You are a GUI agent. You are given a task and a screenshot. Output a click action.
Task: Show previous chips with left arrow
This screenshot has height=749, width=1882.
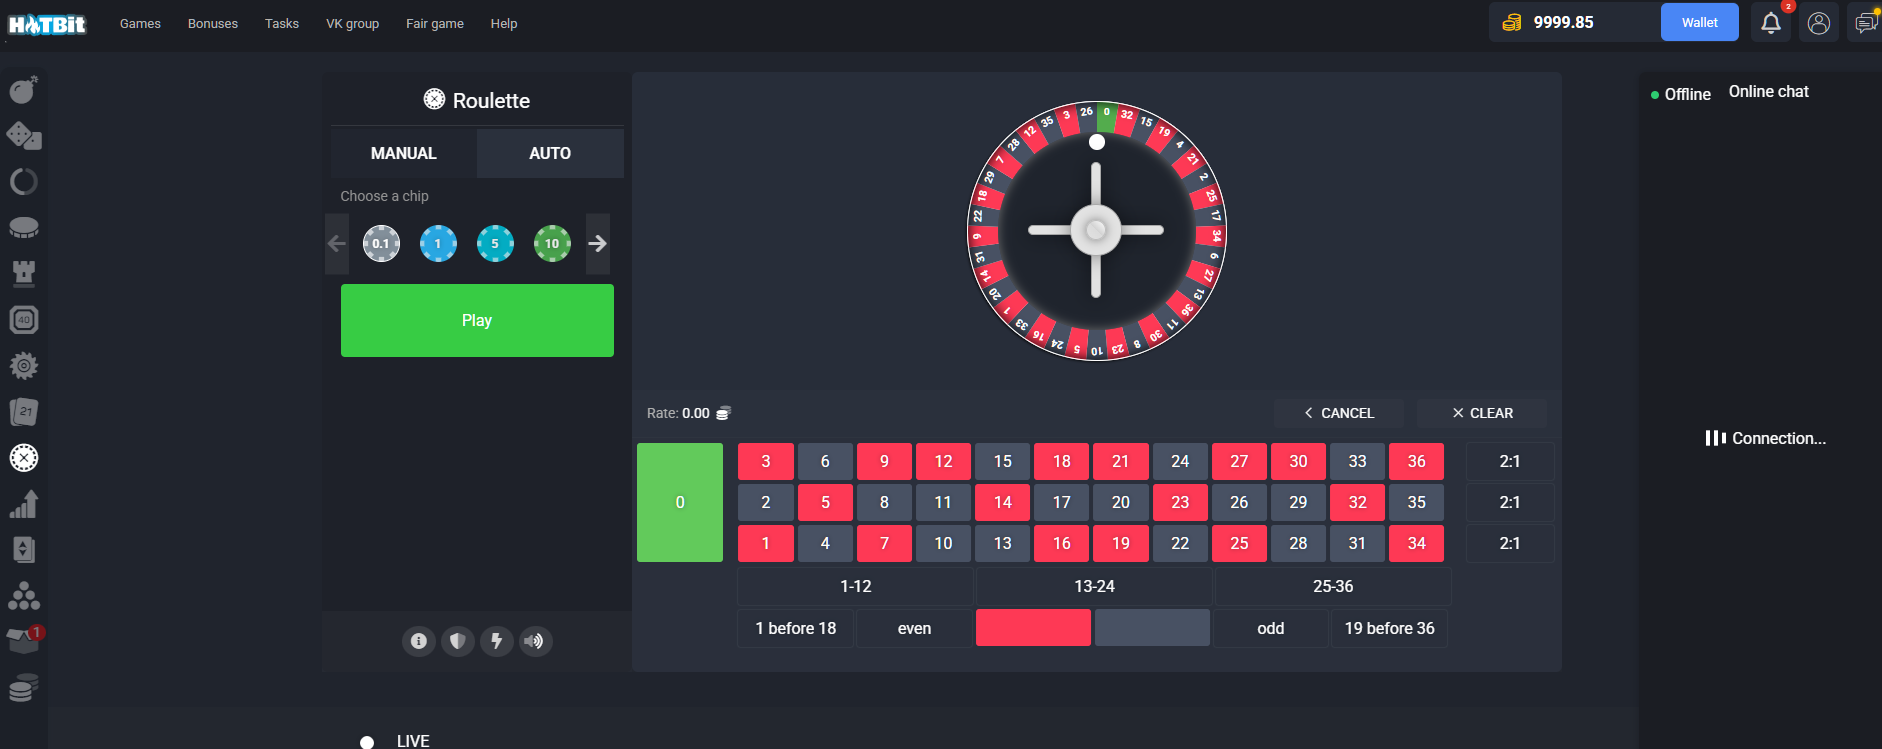click(x=337, y=243)
